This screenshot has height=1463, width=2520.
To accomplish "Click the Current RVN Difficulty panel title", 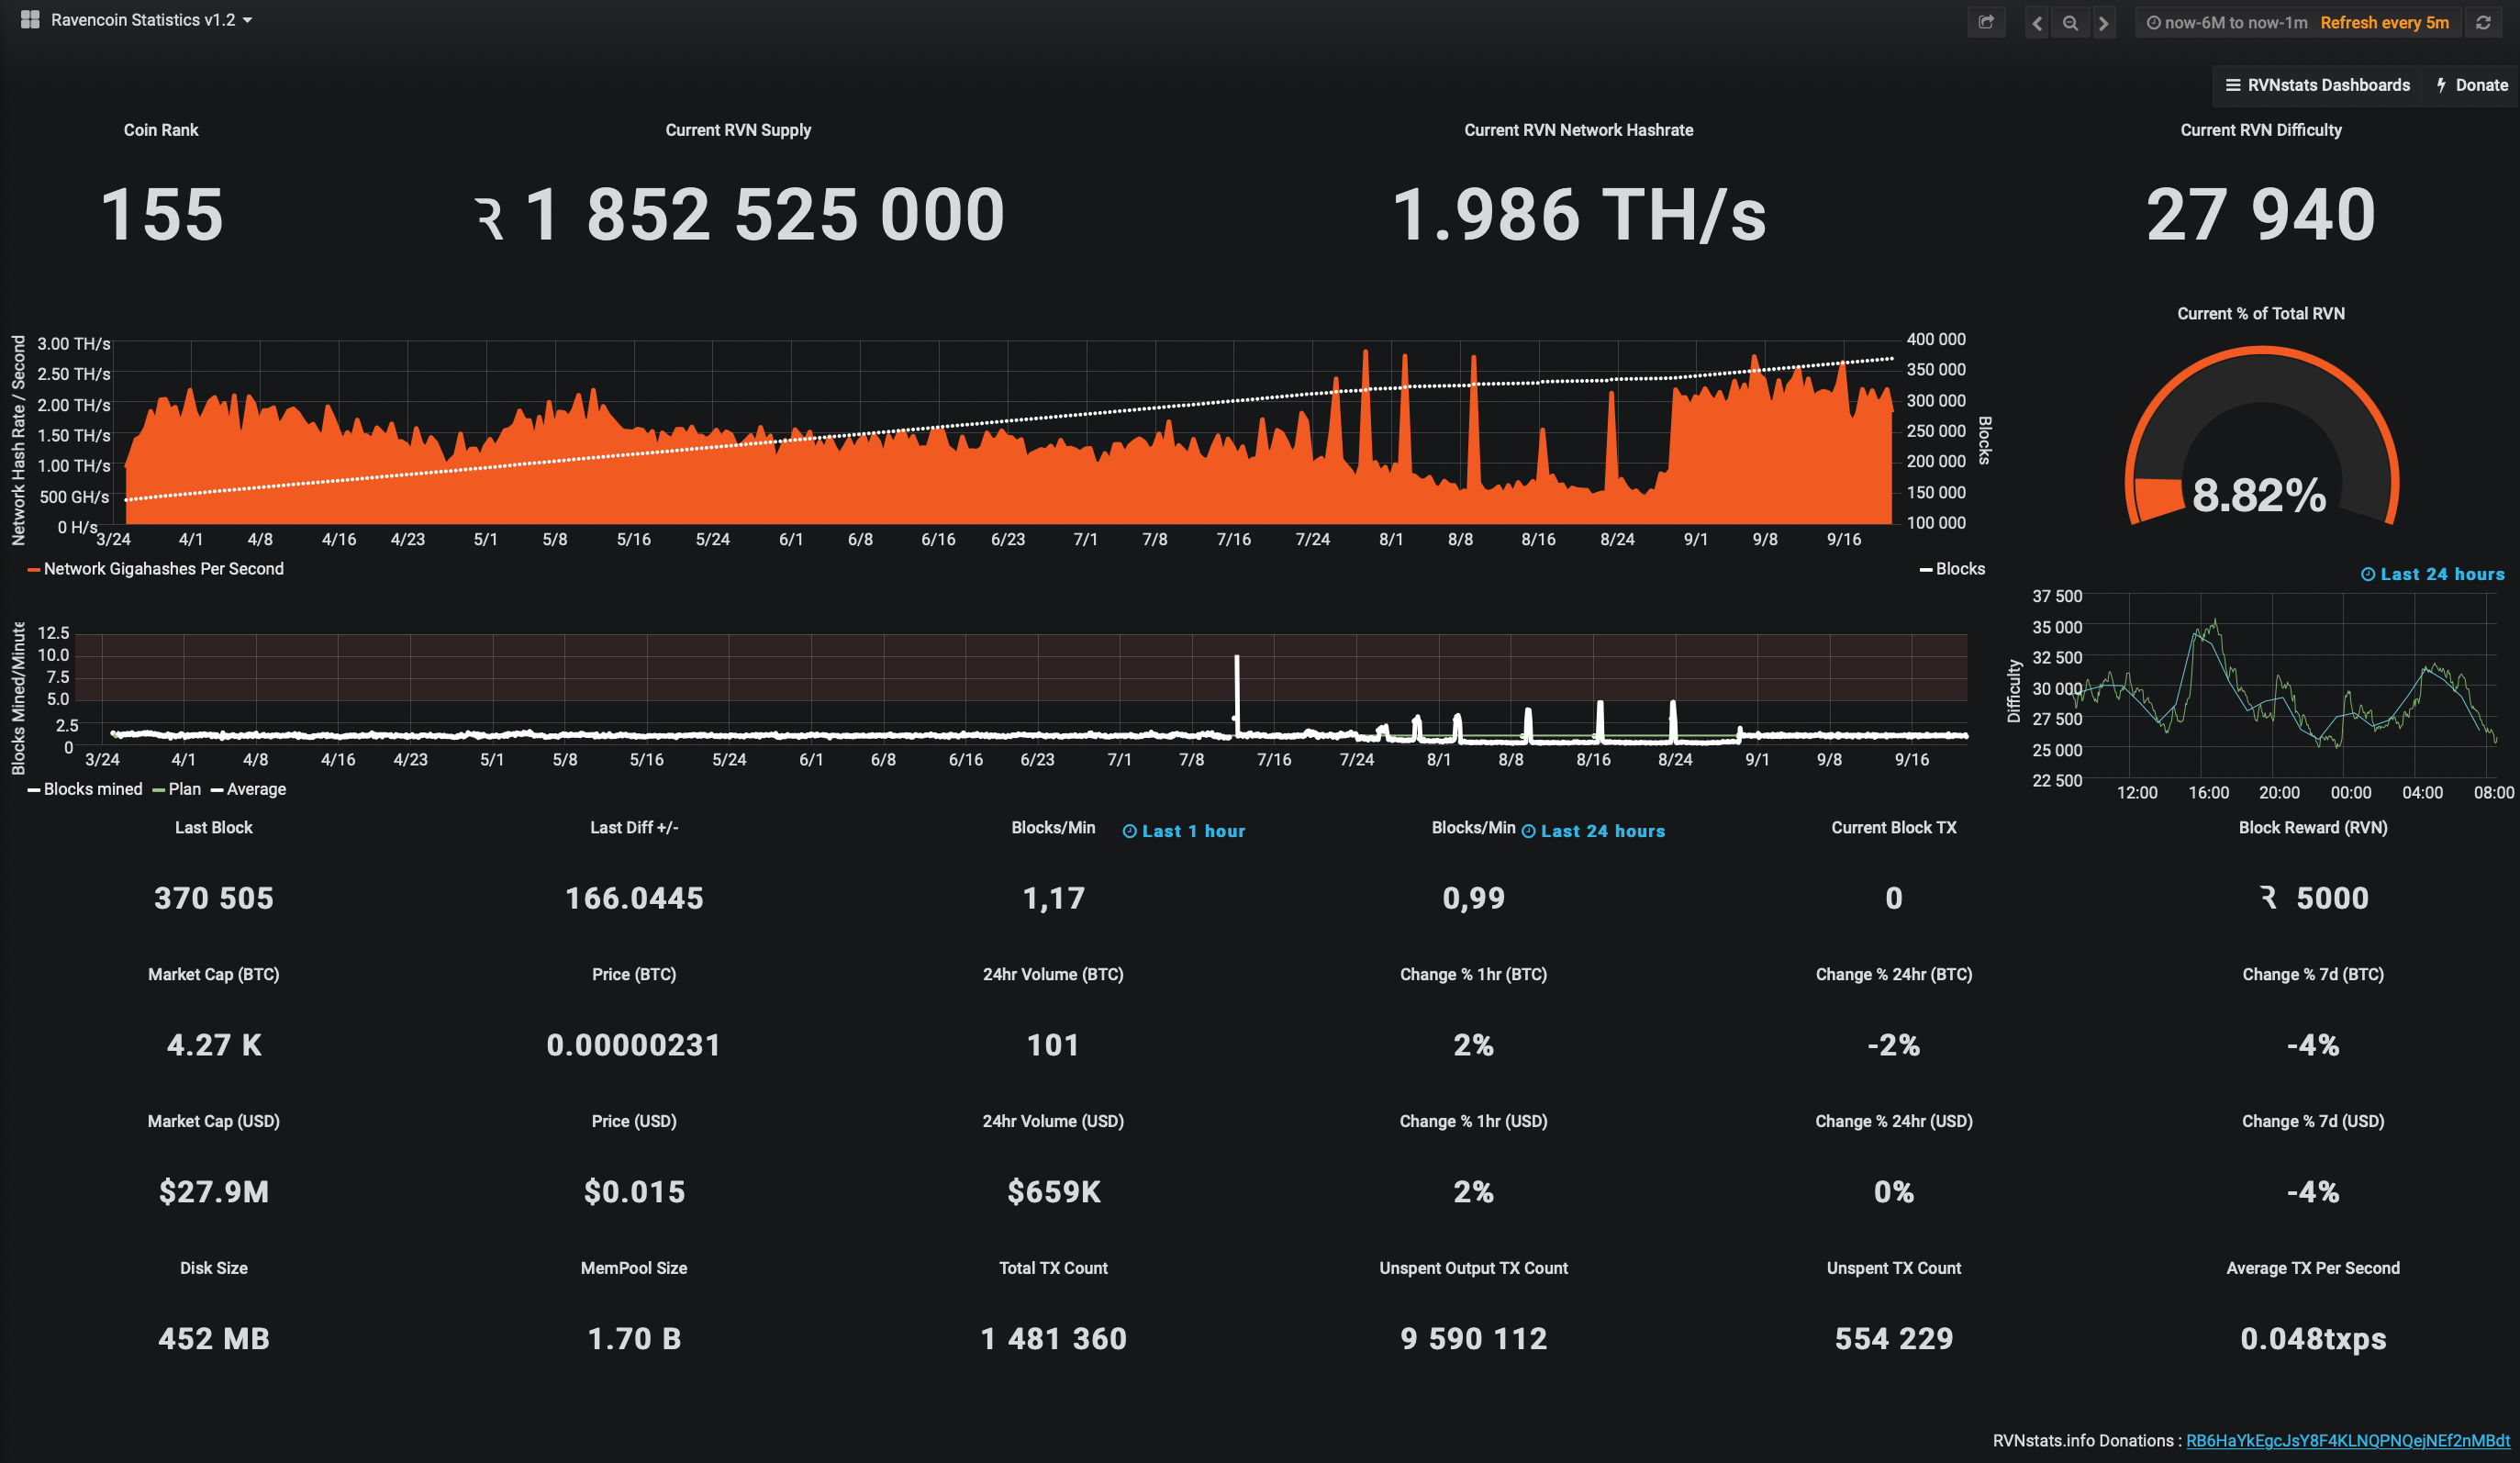I will [x=2260, y=130].
